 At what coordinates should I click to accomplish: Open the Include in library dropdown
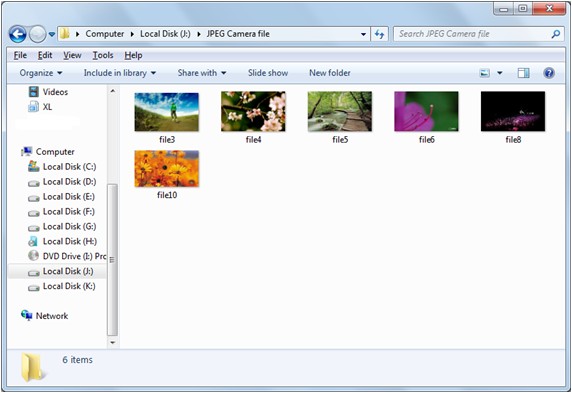120,73
